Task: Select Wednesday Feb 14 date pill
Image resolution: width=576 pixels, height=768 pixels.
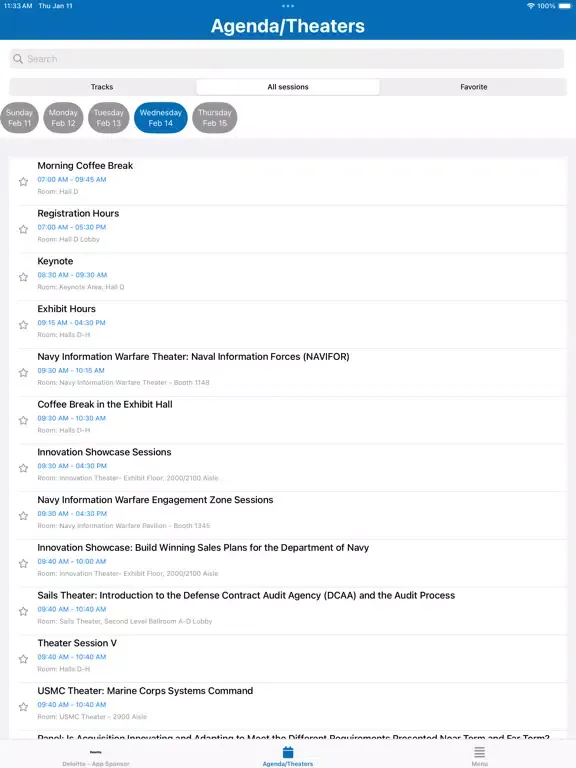Action: (161, 118)
